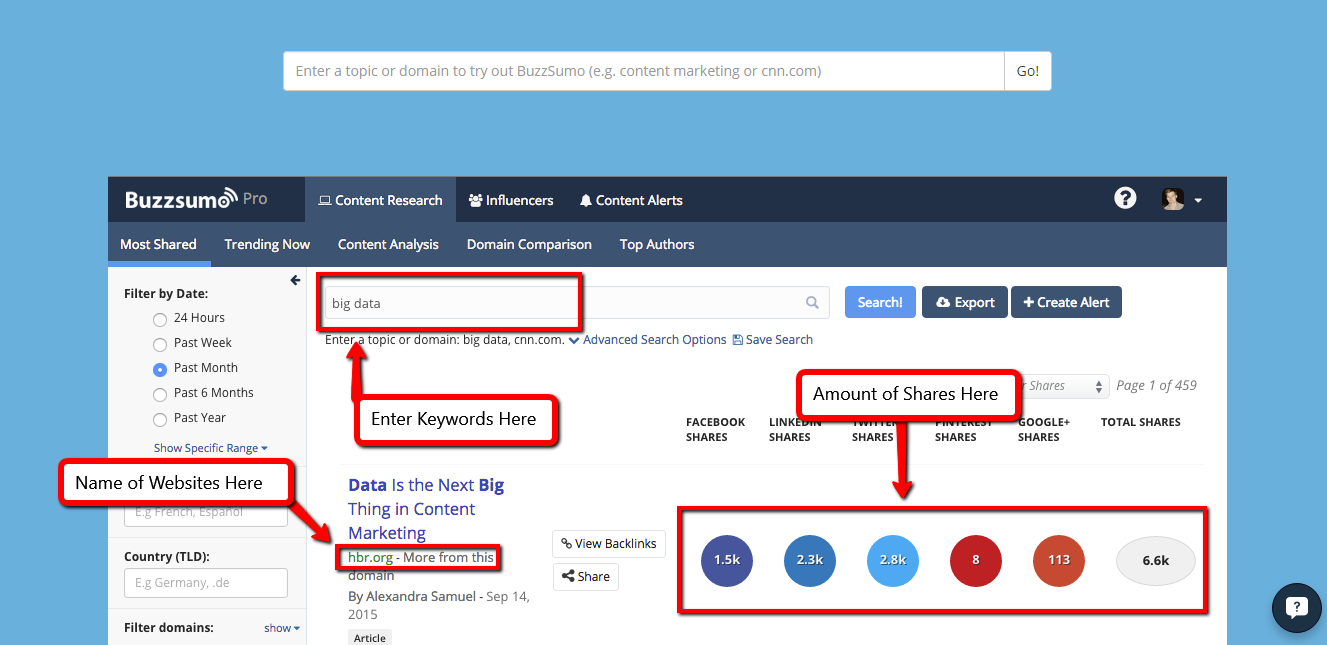Viewport: 1327px width, 645px height.
Task: Click the Article tag label
Action: point(370,638)
